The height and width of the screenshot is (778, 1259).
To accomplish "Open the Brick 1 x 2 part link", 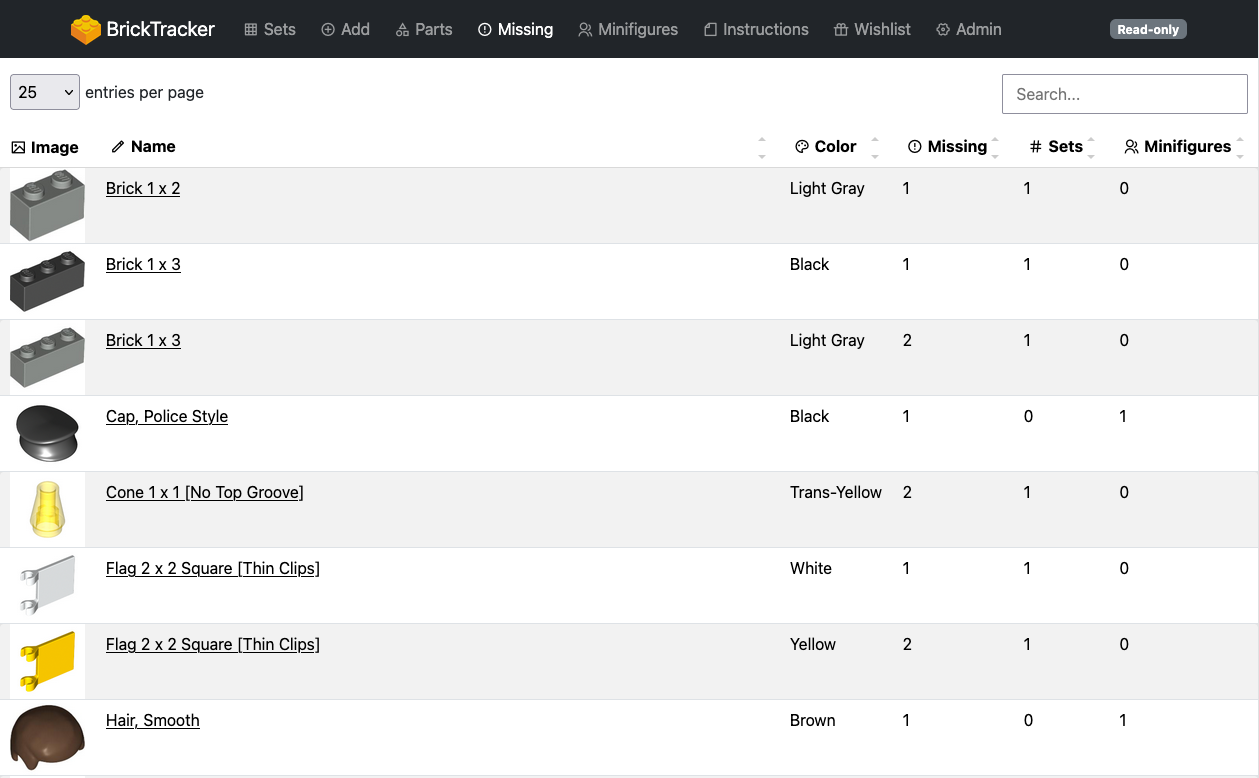I will (143, 189).
